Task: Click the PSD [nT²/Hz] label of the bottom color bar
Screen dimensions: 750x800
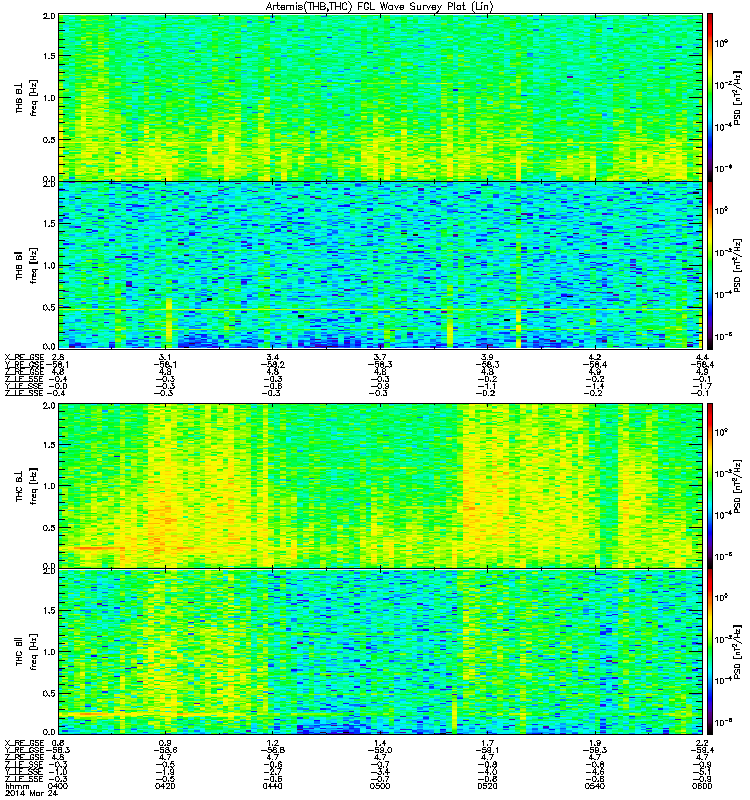Action: (x=737, y=652)
